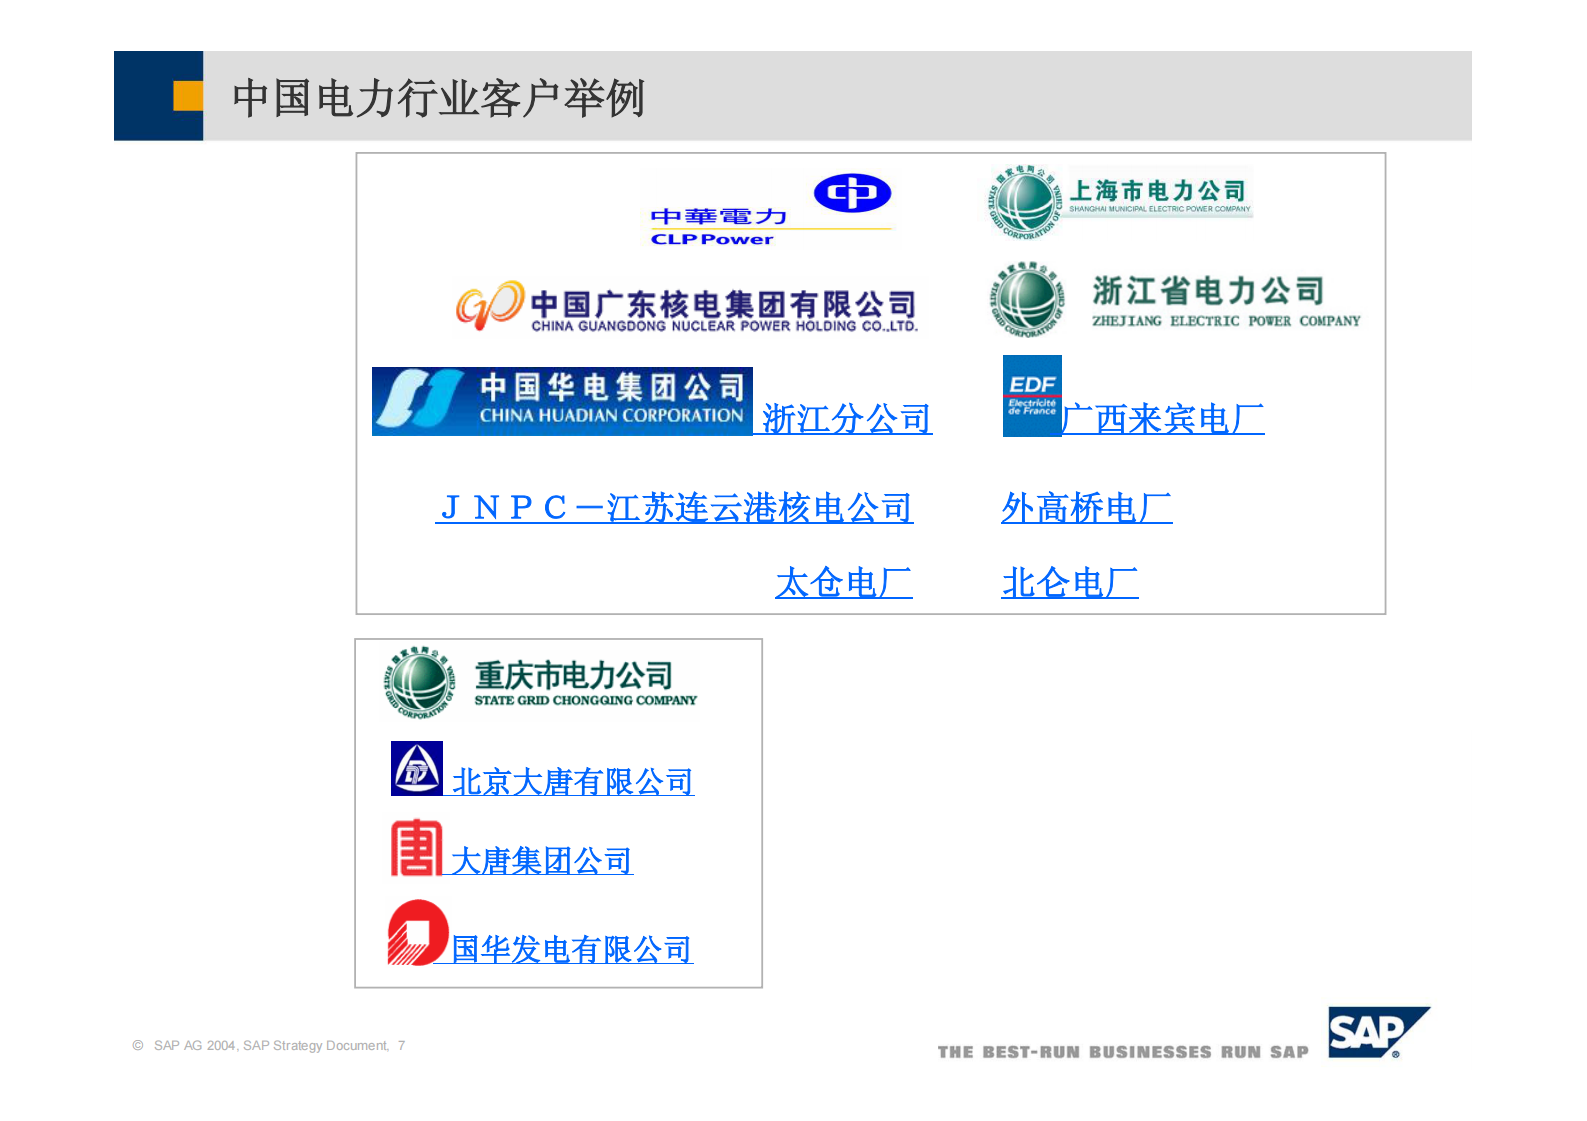Click the China Huadian Corporation banner logo
Viewport: 1587px width, 1121px height.
[562, 401]
